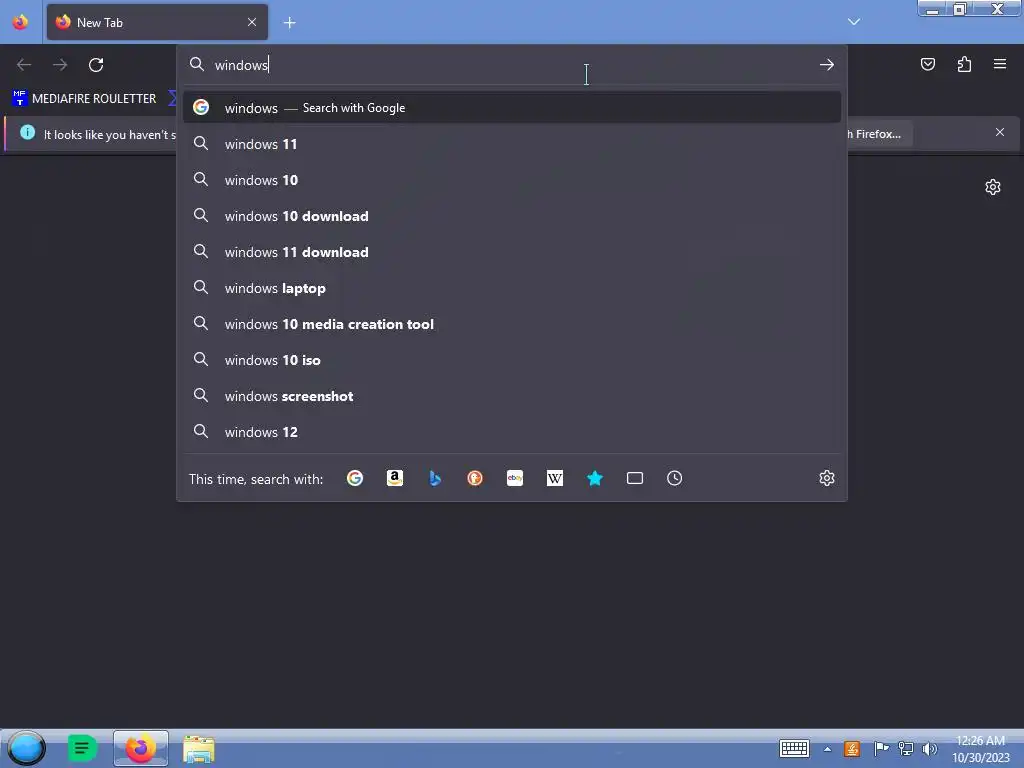
Task: Search open tabs using the tab icon
Action: (635, 478)
